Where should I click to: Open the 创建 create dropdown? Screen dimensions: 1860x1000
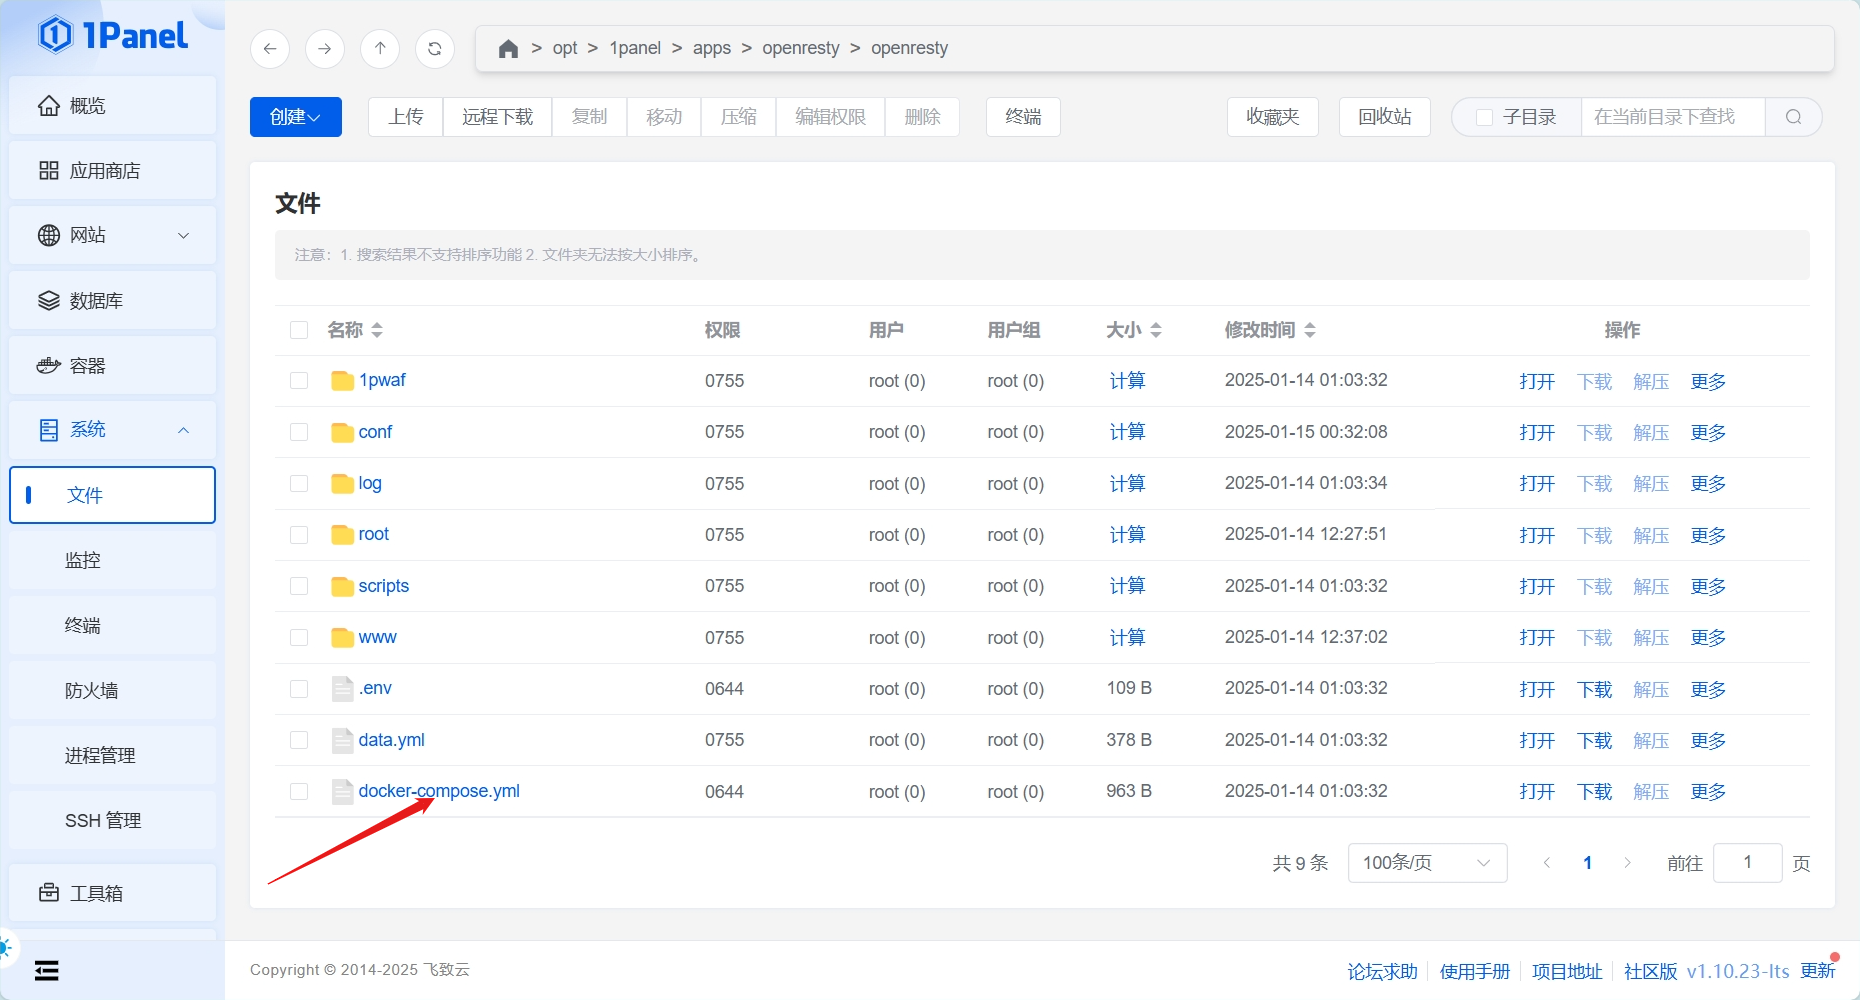pyautogui.click(x=295, y=117)
